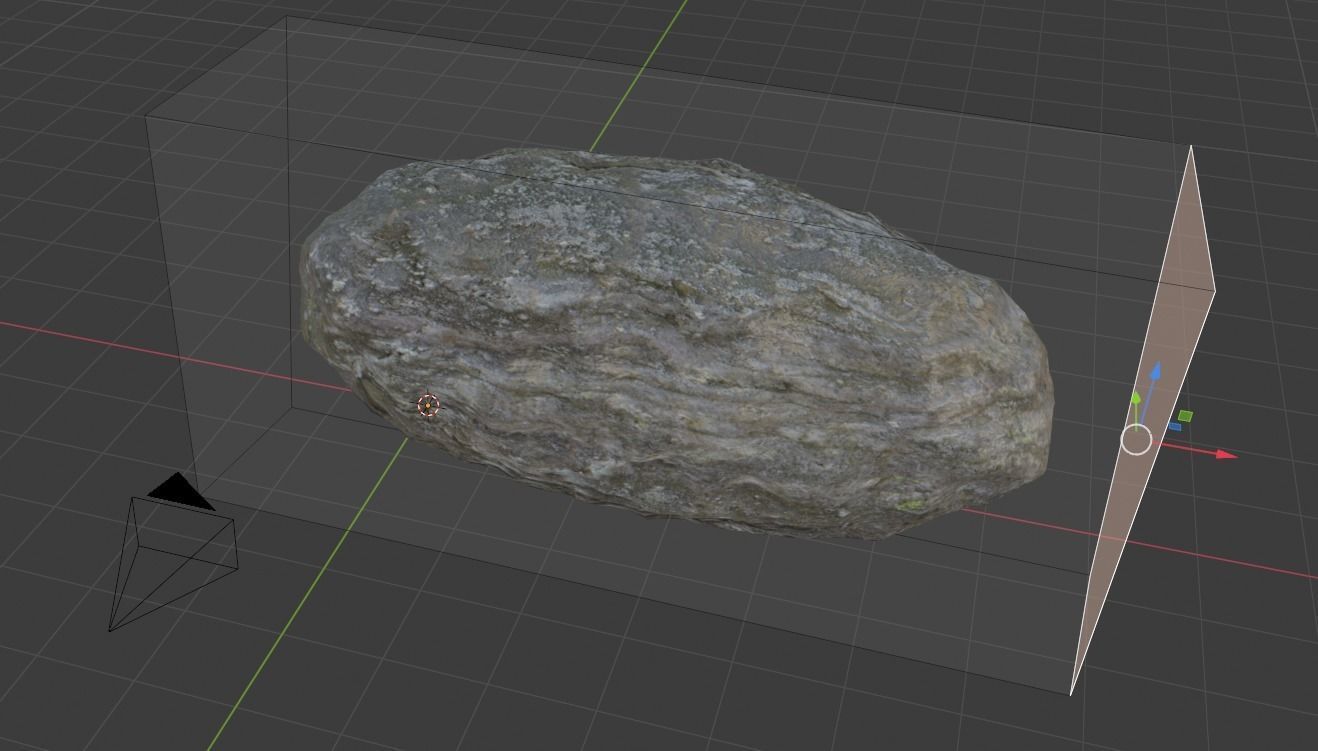Select the camera wireframe object
This screenshot has height=751, width=1318.
click(172, 553)
